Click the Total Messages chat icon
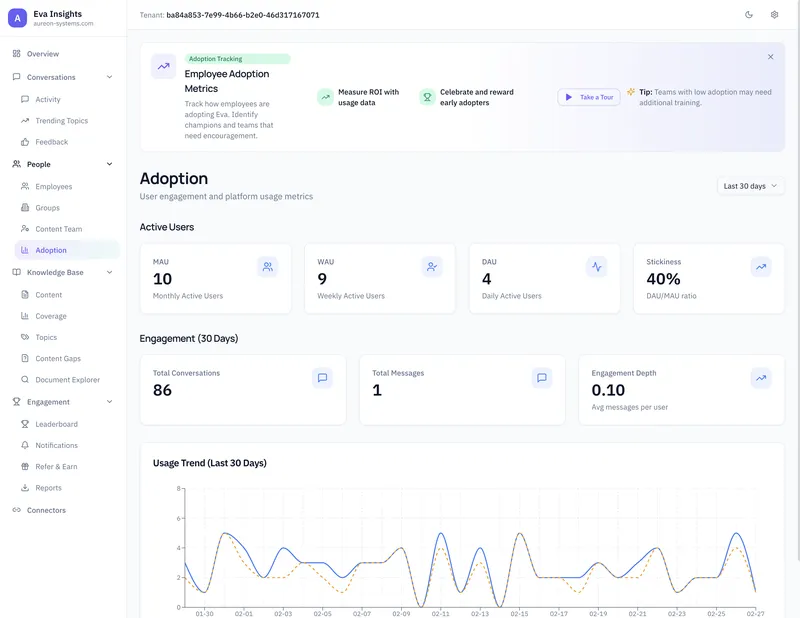The image size is (800, 618). click(x=542, y=378)
